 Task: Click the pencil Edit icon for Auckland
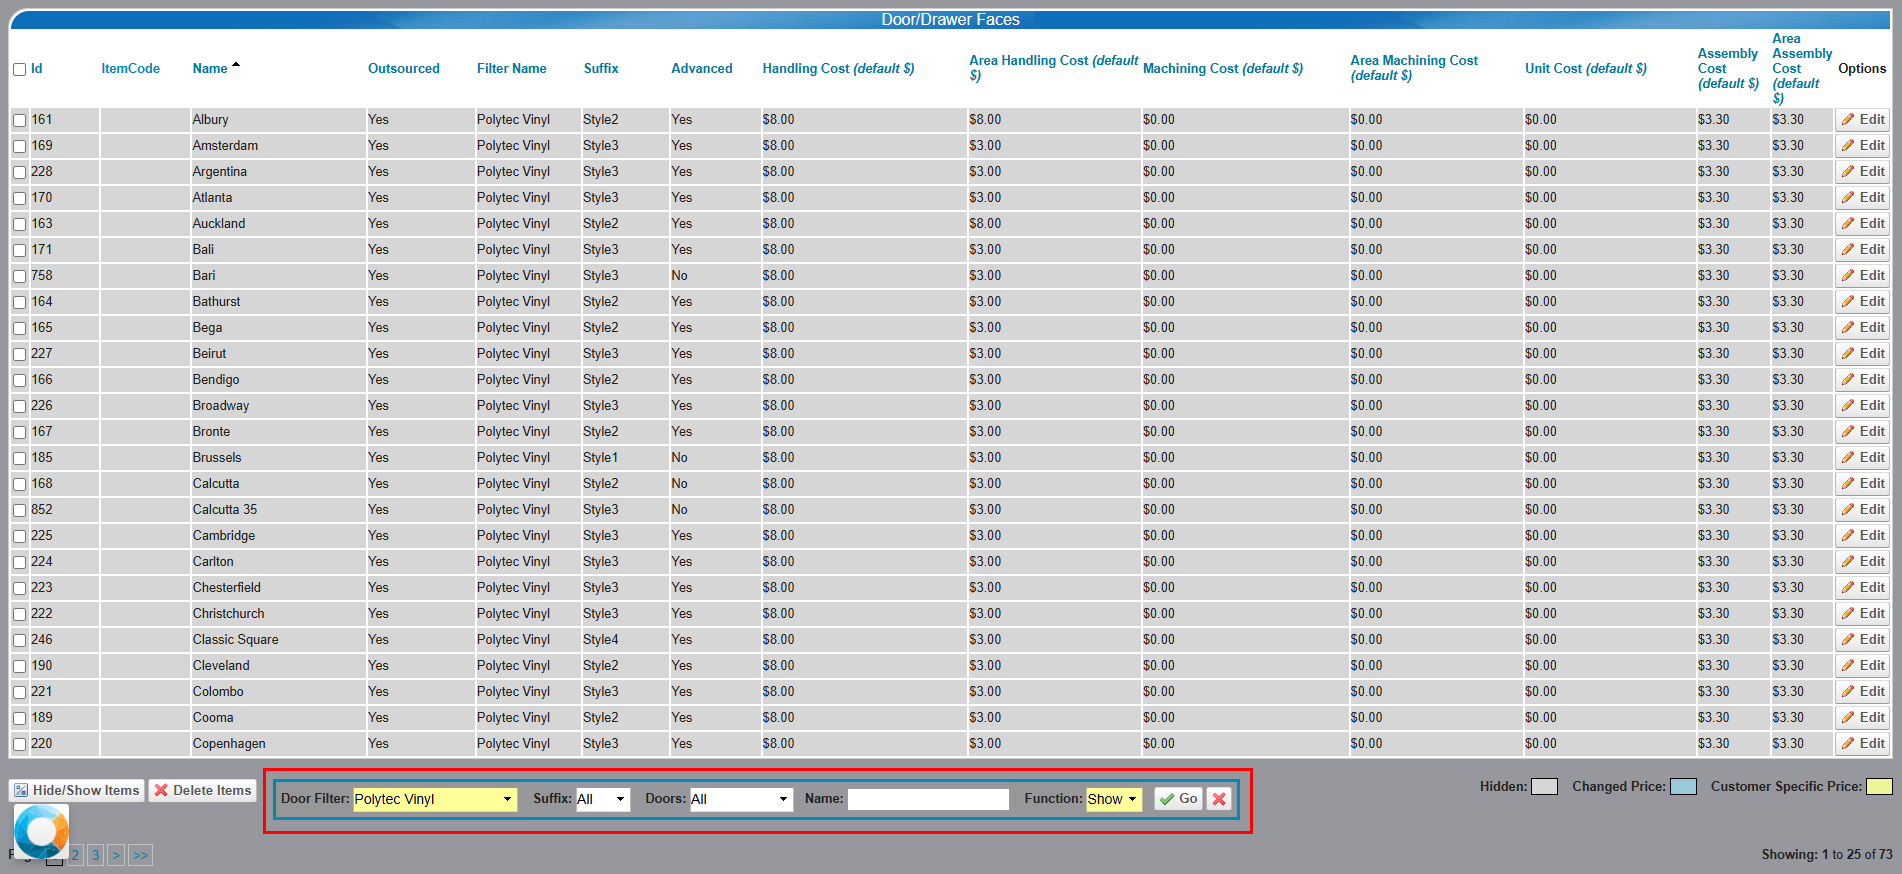tap(1848, 224)
